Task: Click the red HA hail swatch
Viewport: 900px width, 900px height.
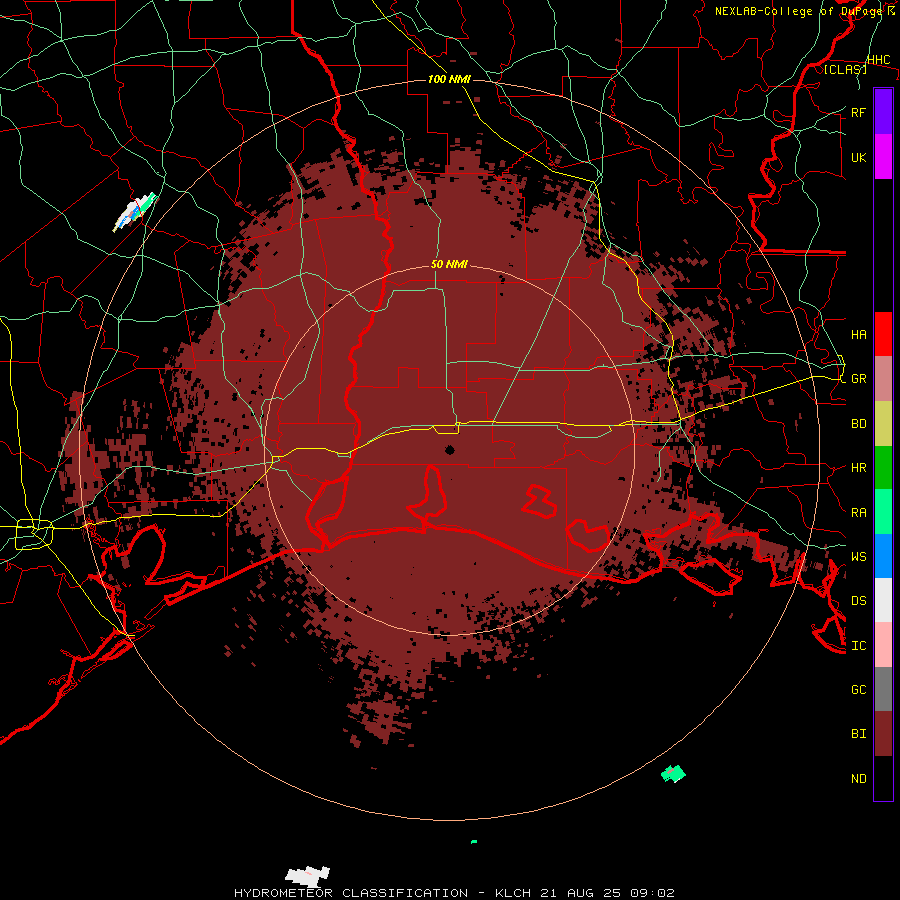Action: [x=883, y=334]
